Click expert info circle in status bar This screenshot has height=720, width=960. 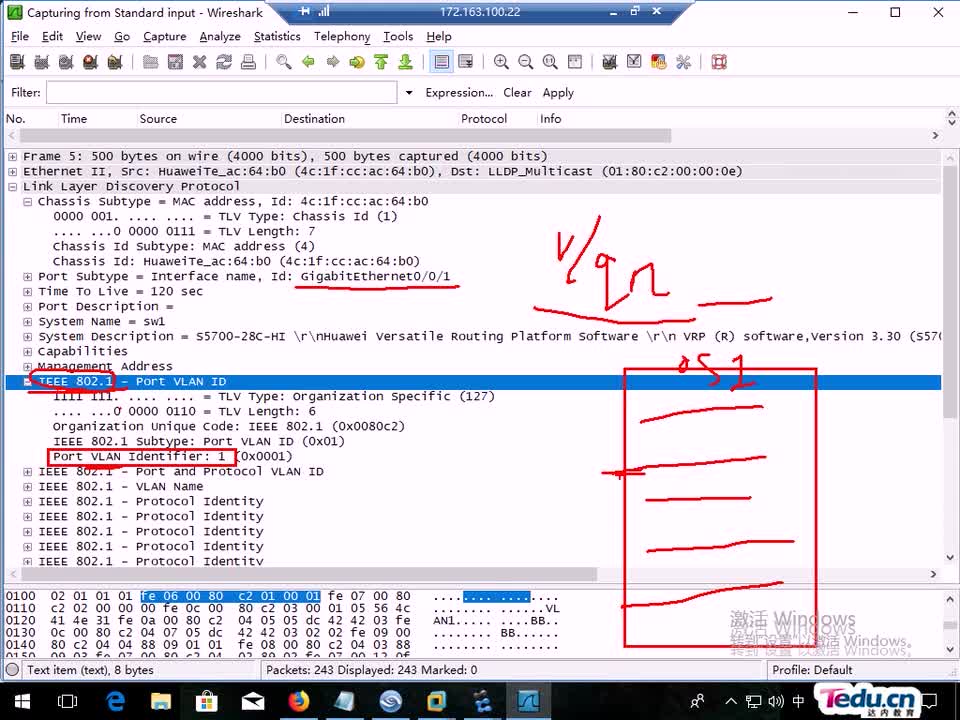coord(12,670)
